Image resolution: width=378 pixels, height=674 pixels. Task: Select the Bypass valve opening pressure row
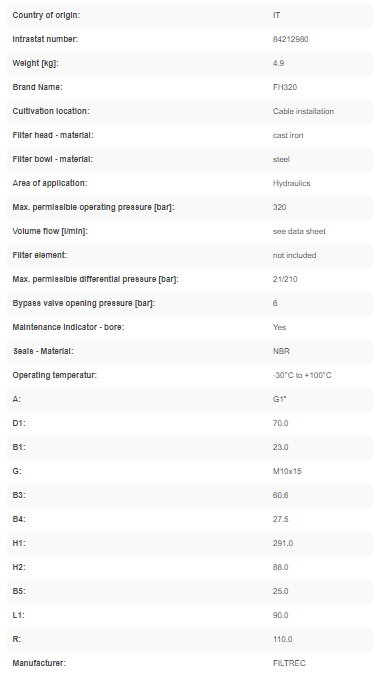[191, 303]
